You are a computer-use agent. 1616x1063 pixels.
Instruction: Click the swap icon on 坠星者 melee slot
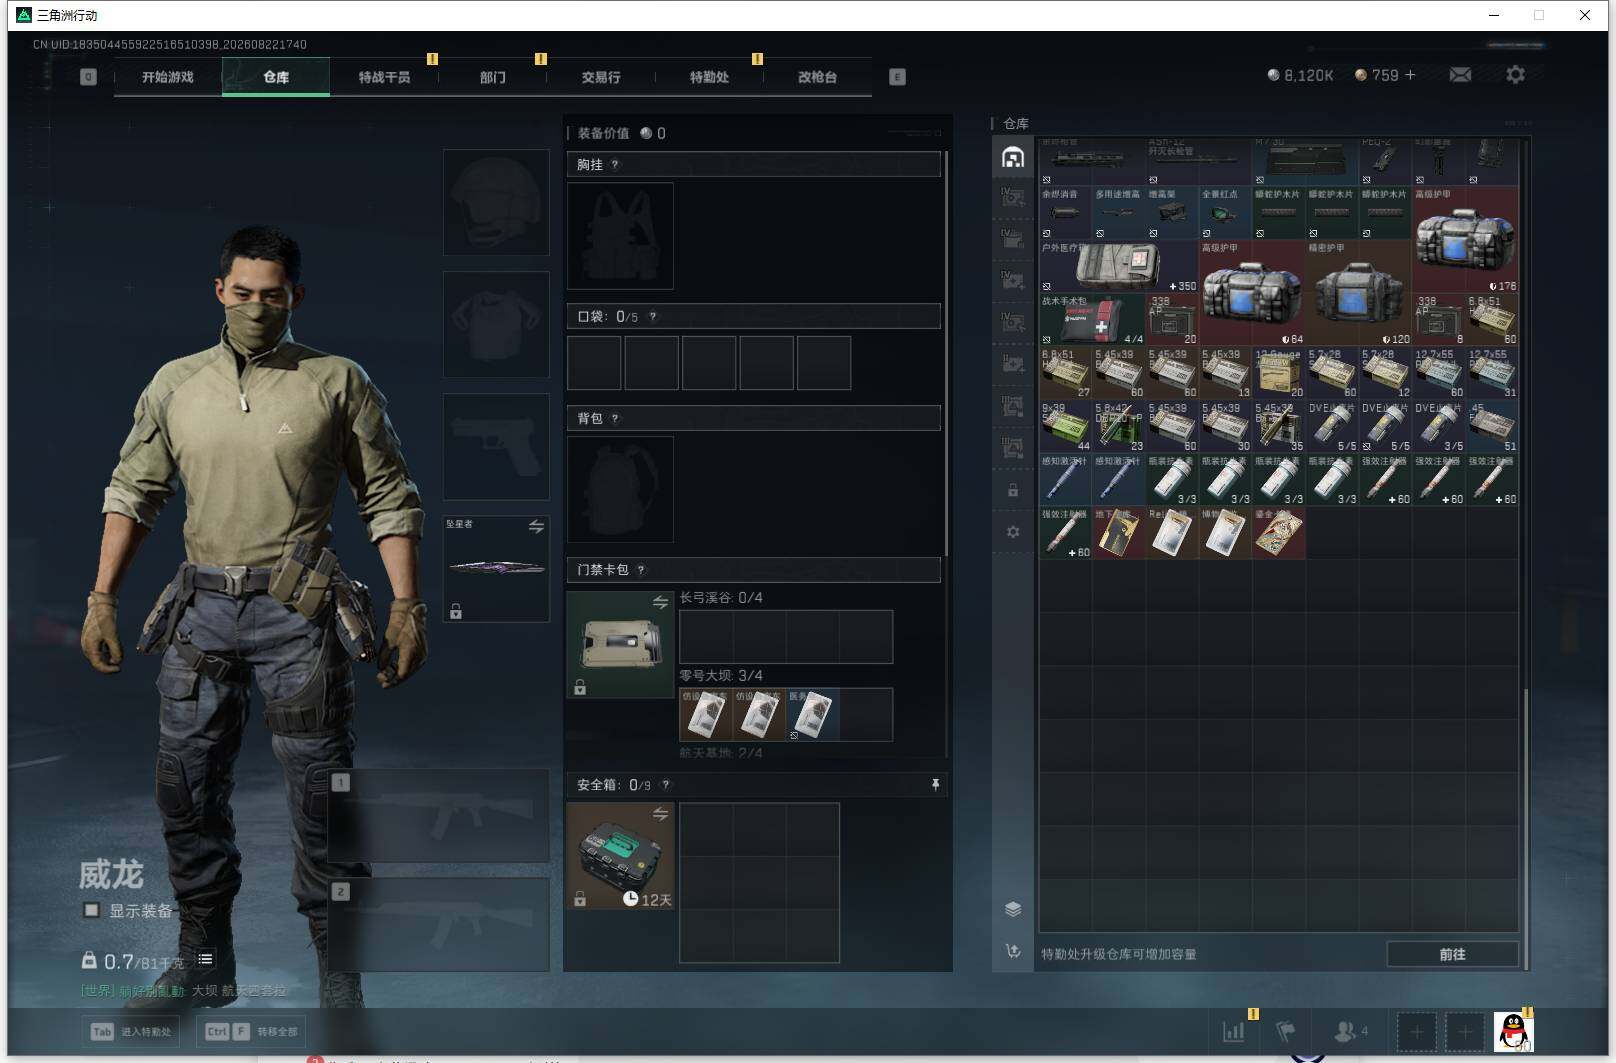tap(536, 527)
